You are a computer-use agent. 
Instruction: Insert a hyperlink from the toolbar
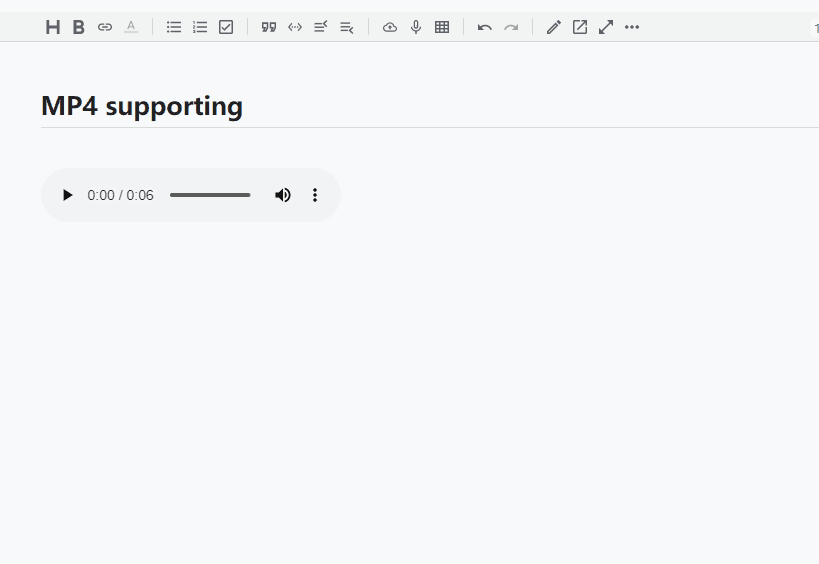click(105, 27)
